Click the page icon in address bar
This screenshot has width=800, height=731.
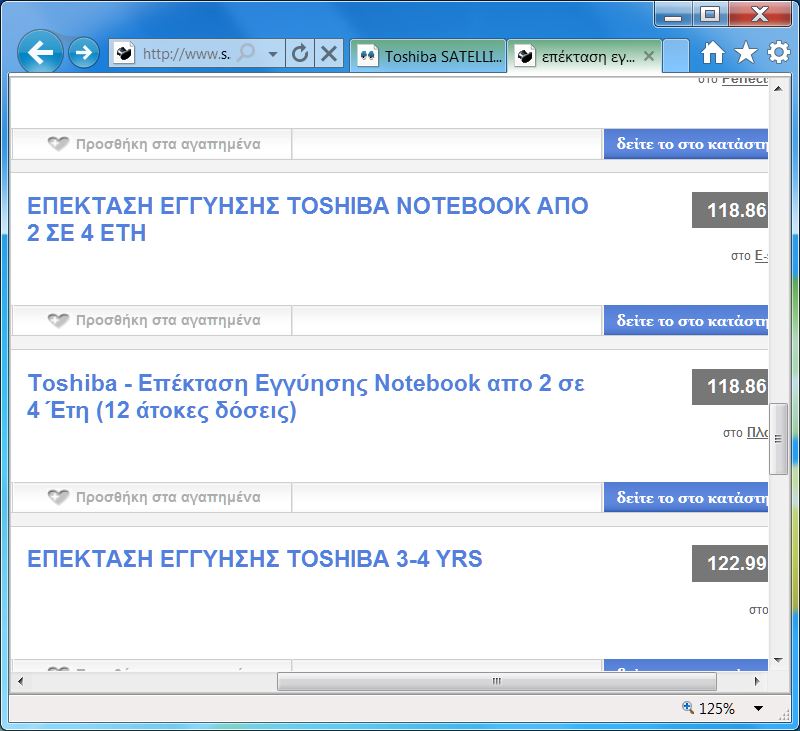[x=124, y=53]
